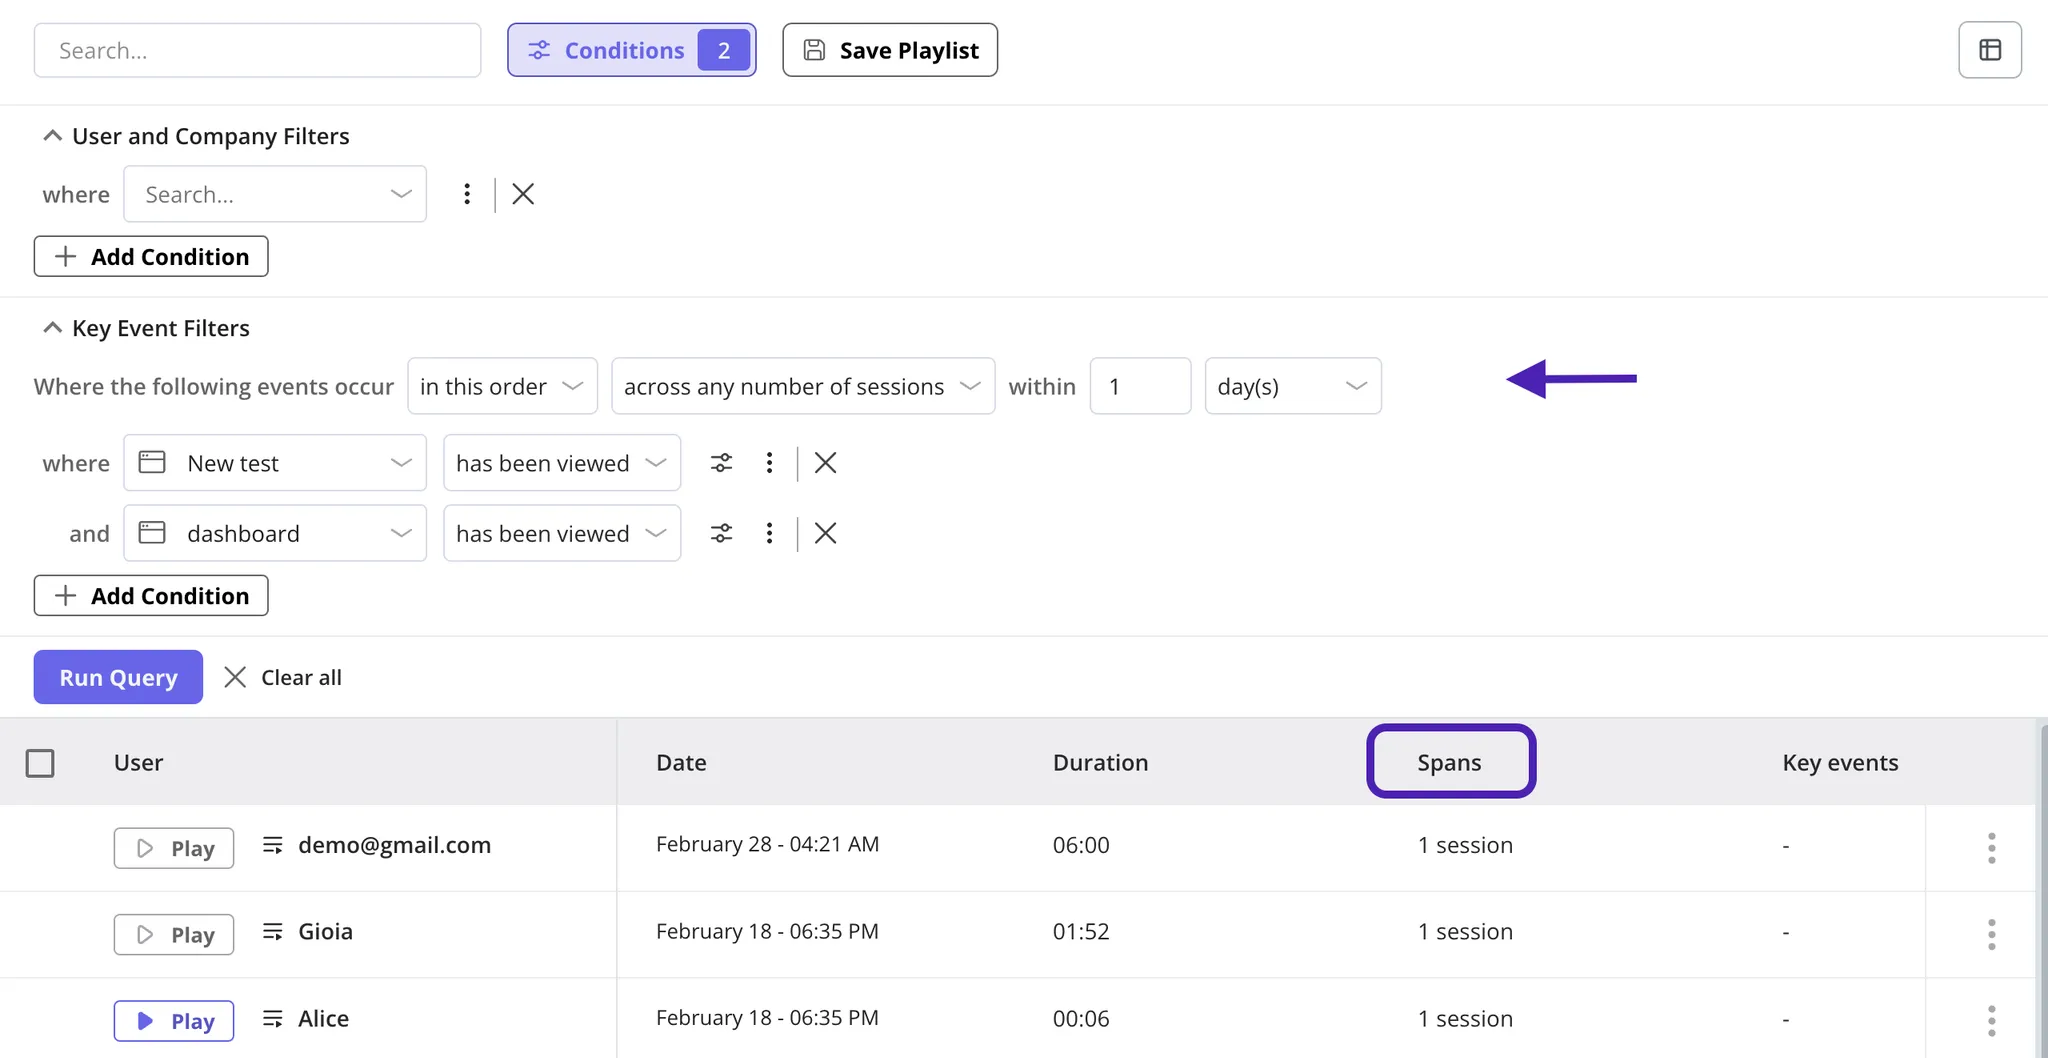Clear all filter conditions
The image size is (2048, 1058).
[283, 677]
